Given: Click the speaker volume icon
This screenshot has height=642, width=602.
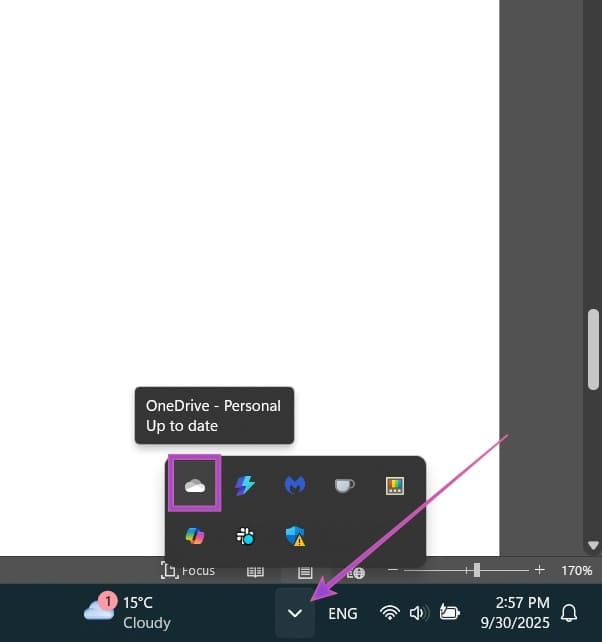Looking at the screenshot, I should click(x=418, y=613).
